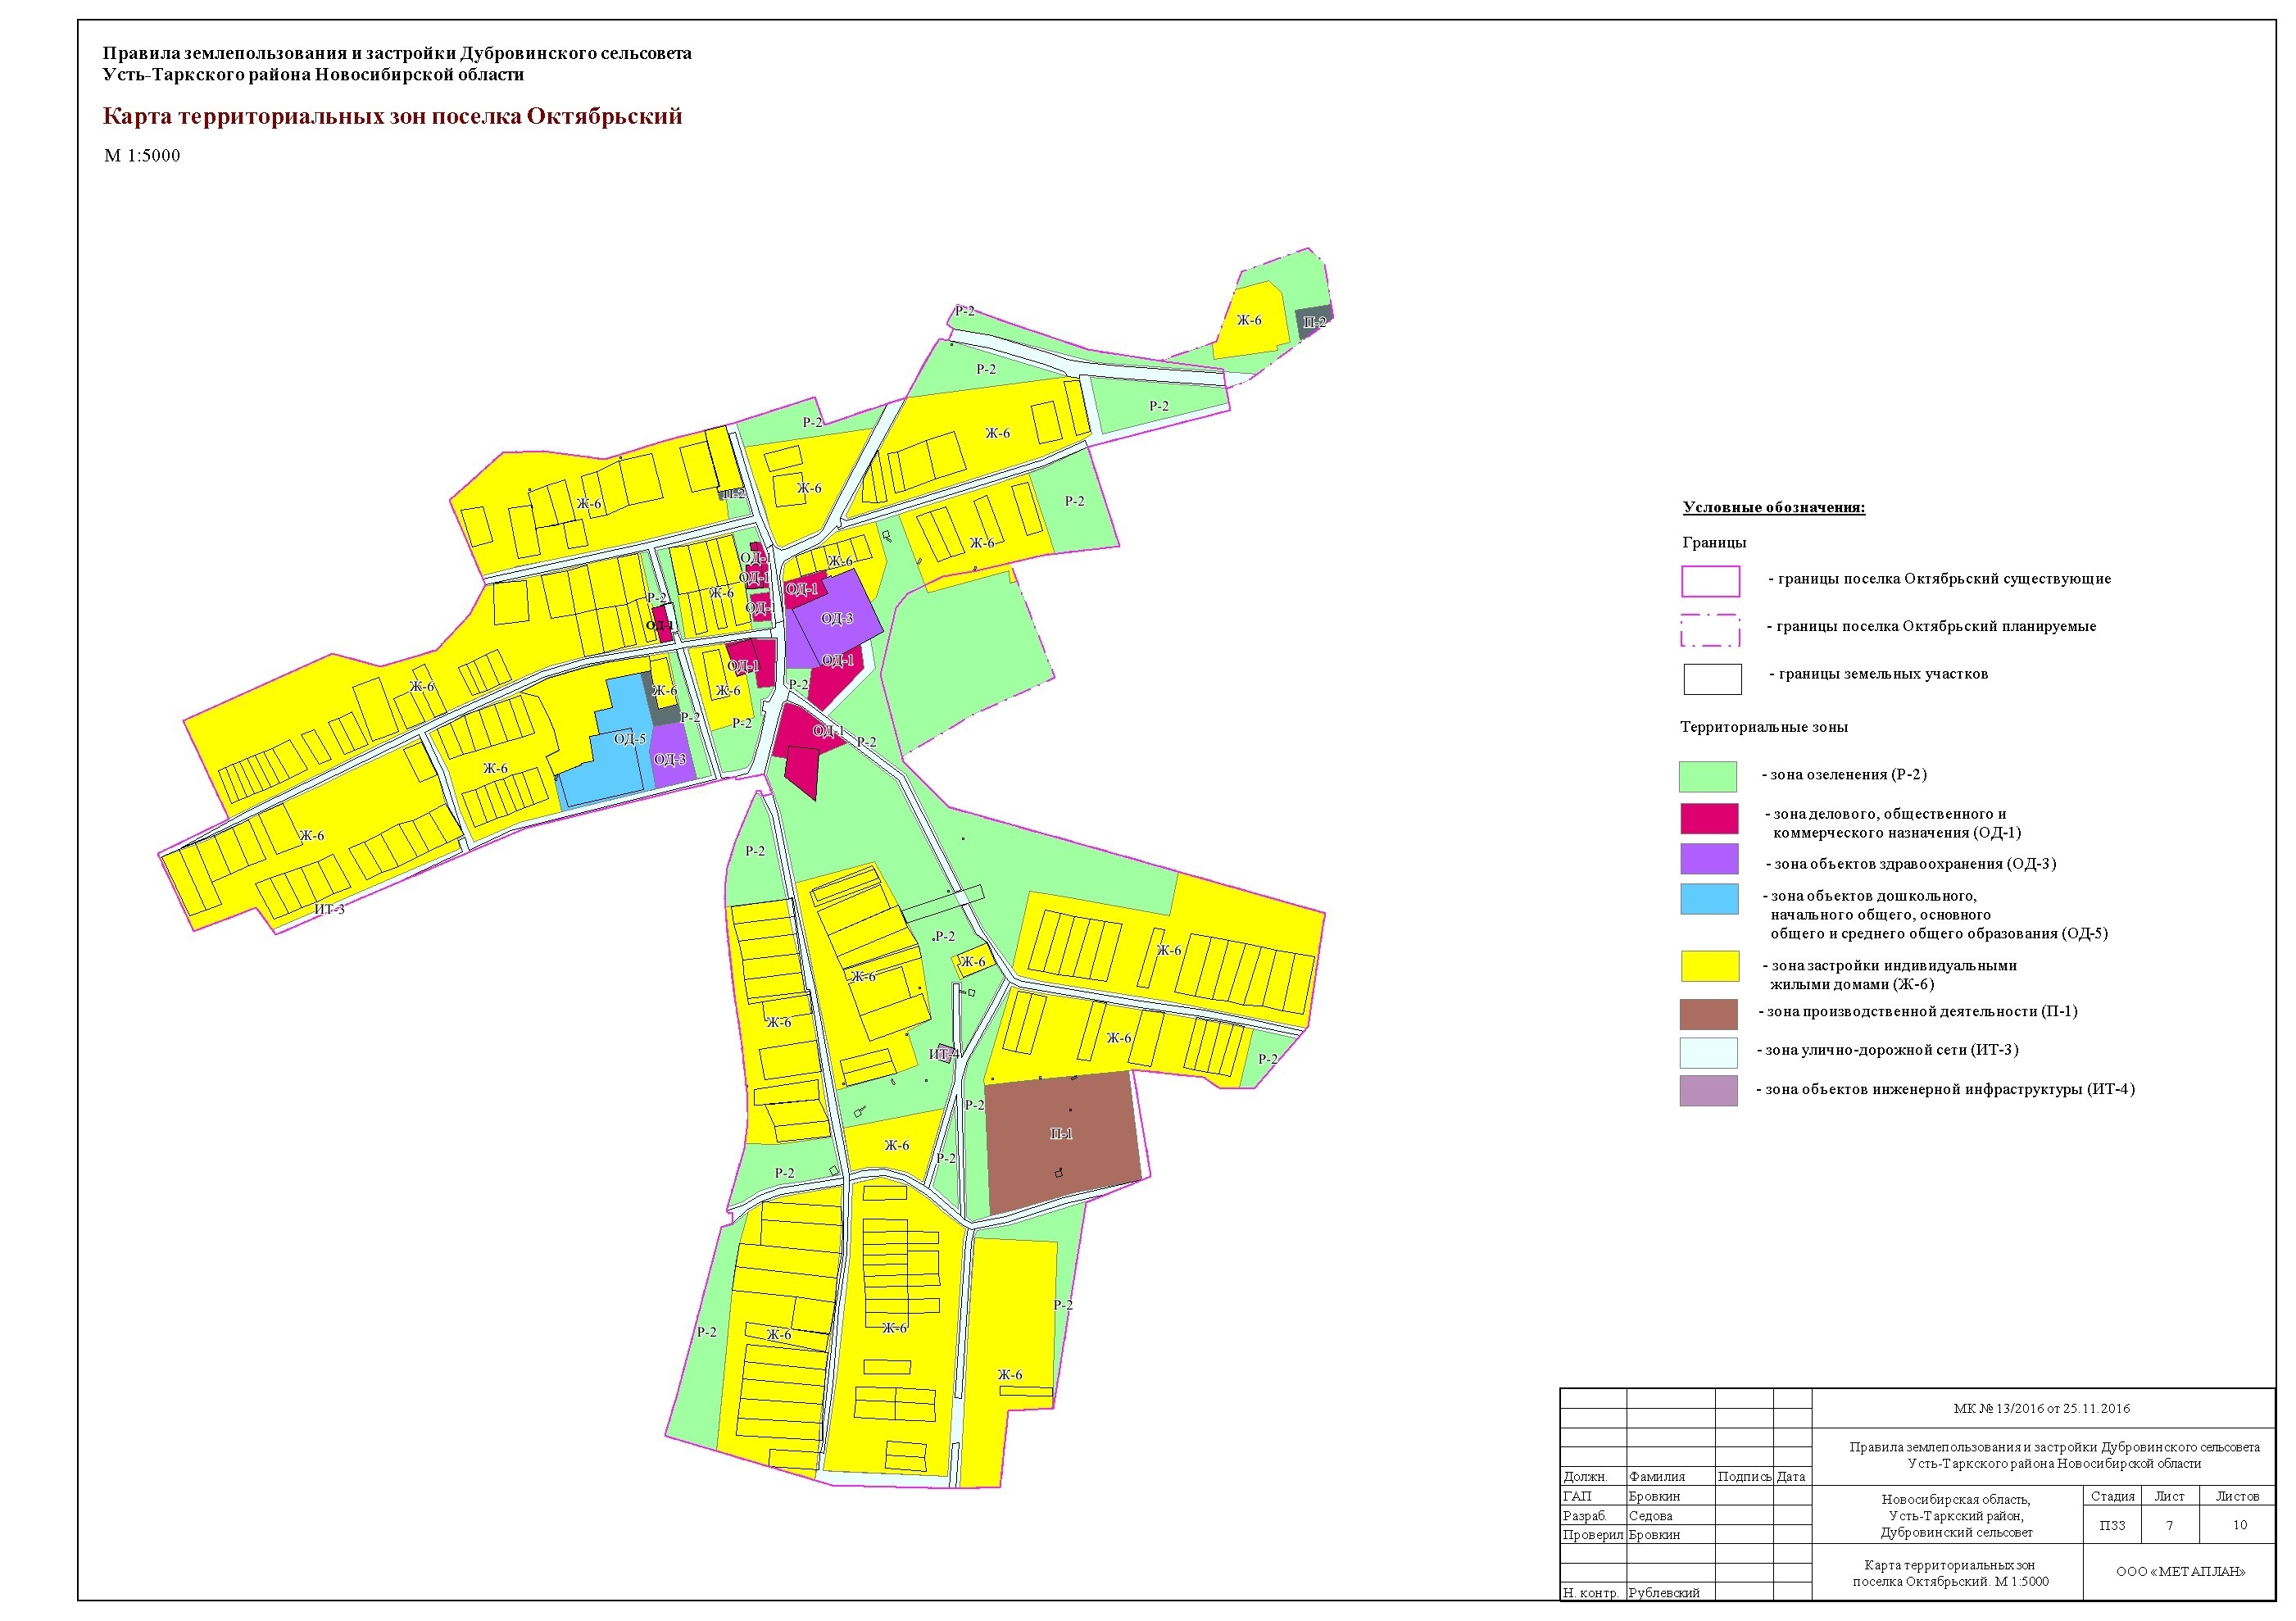
Task: Click the 'Седова' cell in the title block
Action: click(x=1670, y=1516)
